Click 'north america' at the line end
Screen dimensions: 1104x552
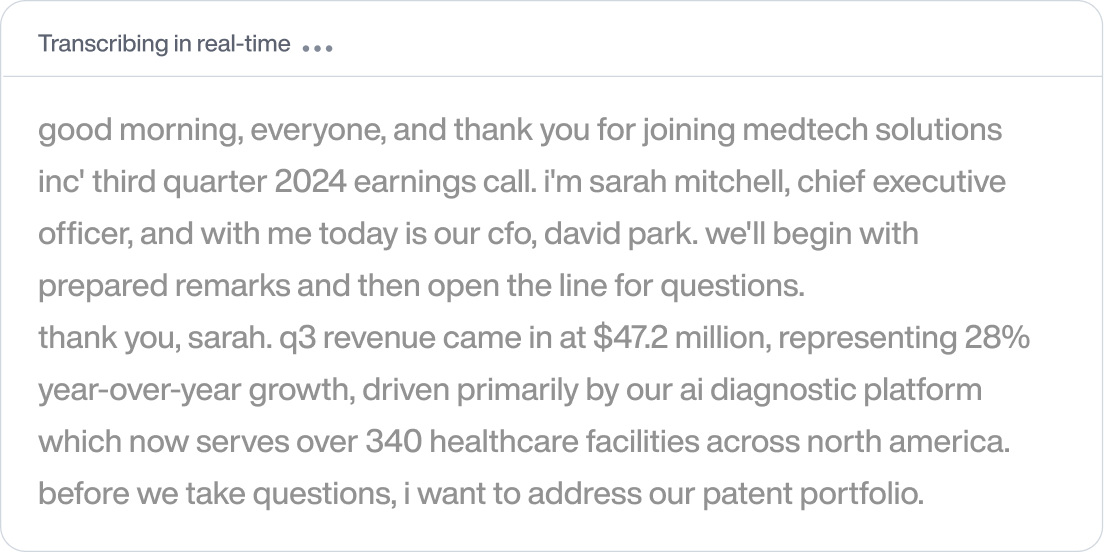(908, 442)
